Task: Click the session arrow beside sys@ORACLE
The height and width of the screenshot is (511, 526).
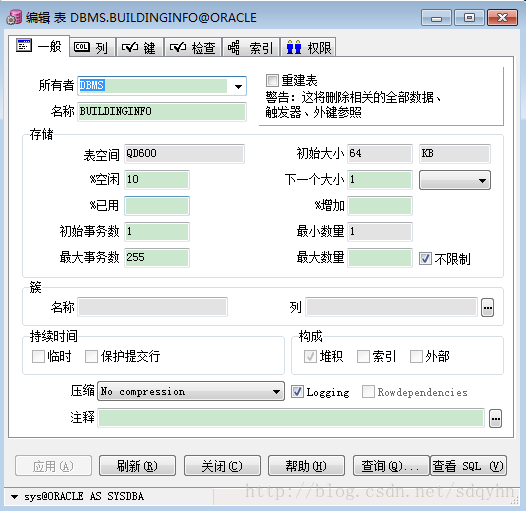Action: [x=14, y=497]
